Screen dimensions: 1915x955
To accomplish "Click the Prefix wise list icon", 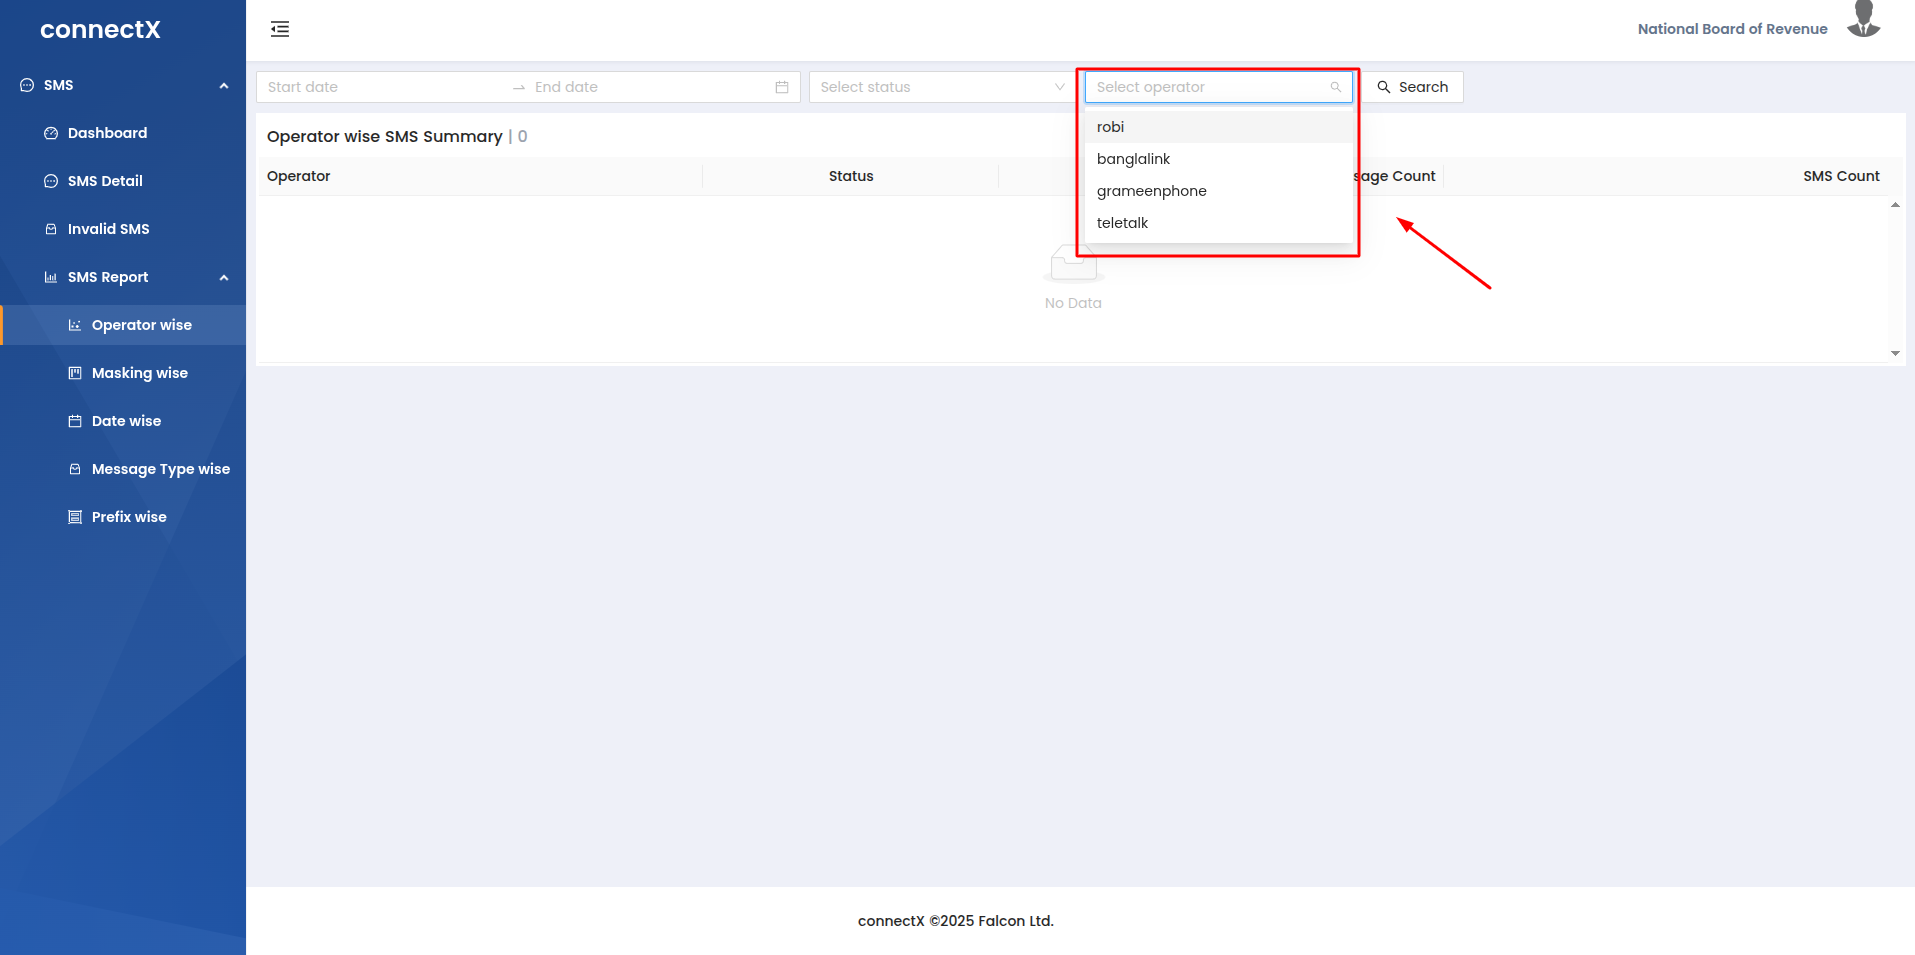I will (75, 517).
